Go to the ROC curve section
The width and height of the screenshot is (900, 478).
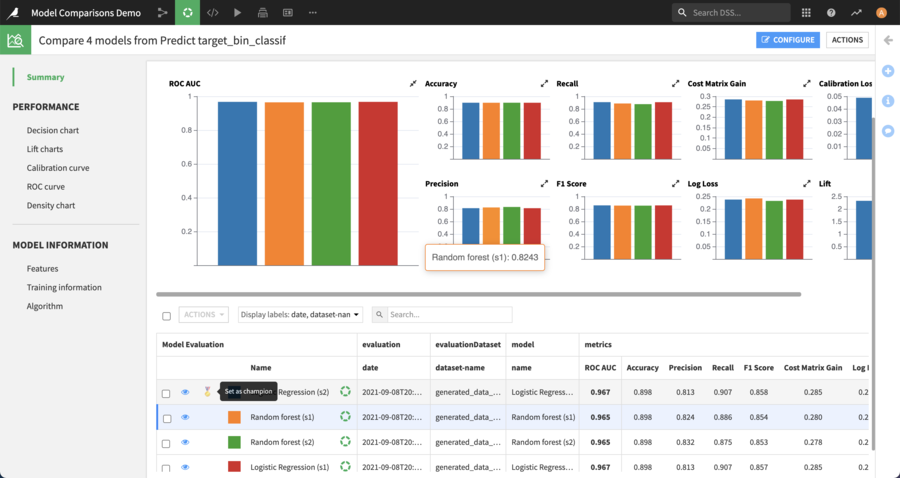pos(46,187)
